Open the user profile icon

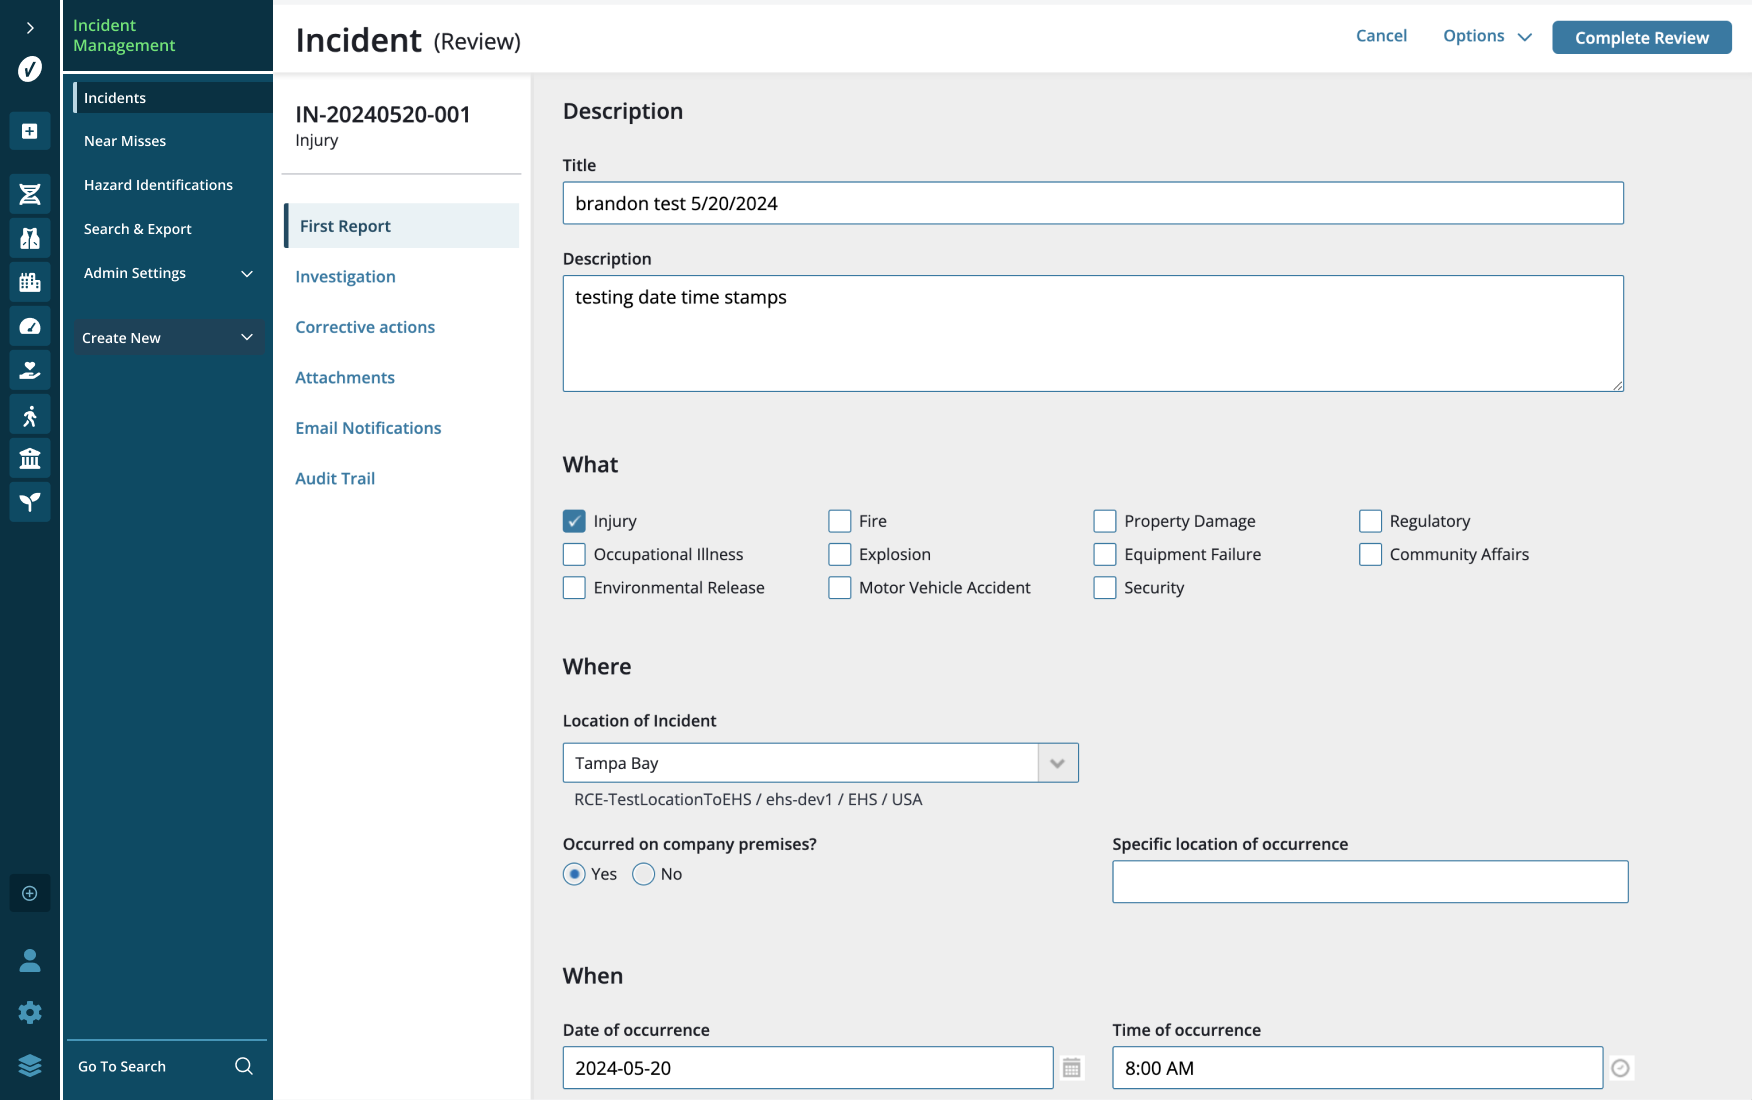pyautogui.click(x=30, y=961)
